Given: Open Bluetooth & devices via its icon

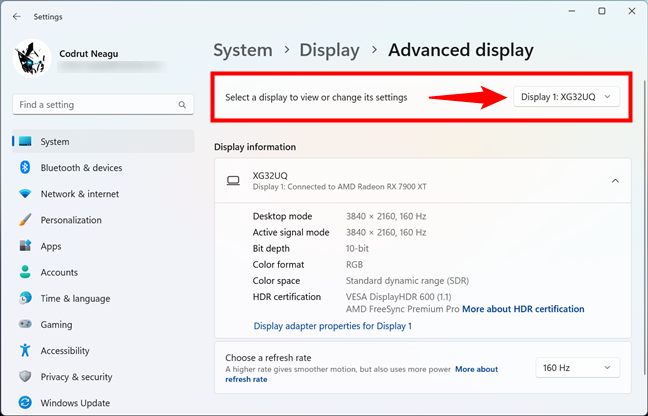Looking at the screenshot, I should (x=25, y=167).
